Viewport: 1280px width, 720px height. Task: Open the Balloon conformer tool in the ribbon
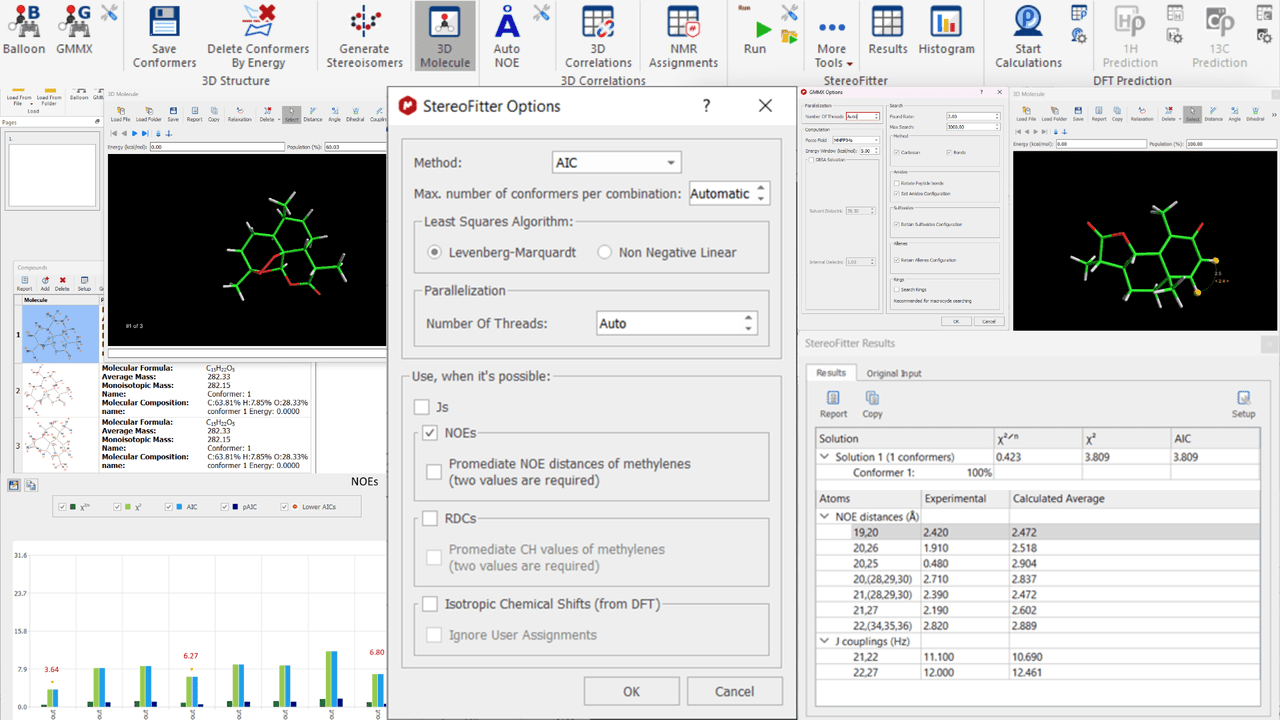click(x=24, y=30)
